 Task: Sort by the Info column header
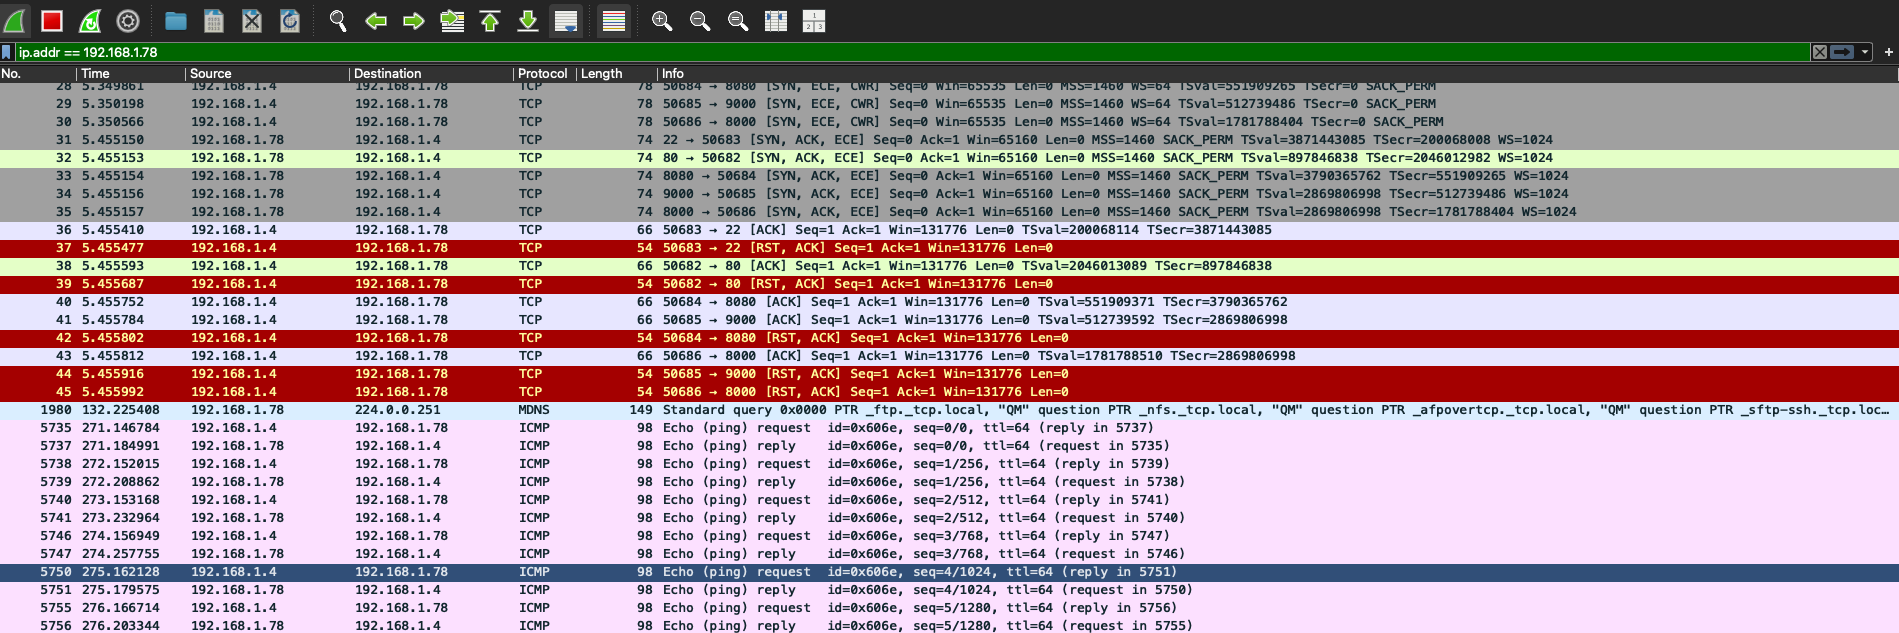pos(1277,73)
